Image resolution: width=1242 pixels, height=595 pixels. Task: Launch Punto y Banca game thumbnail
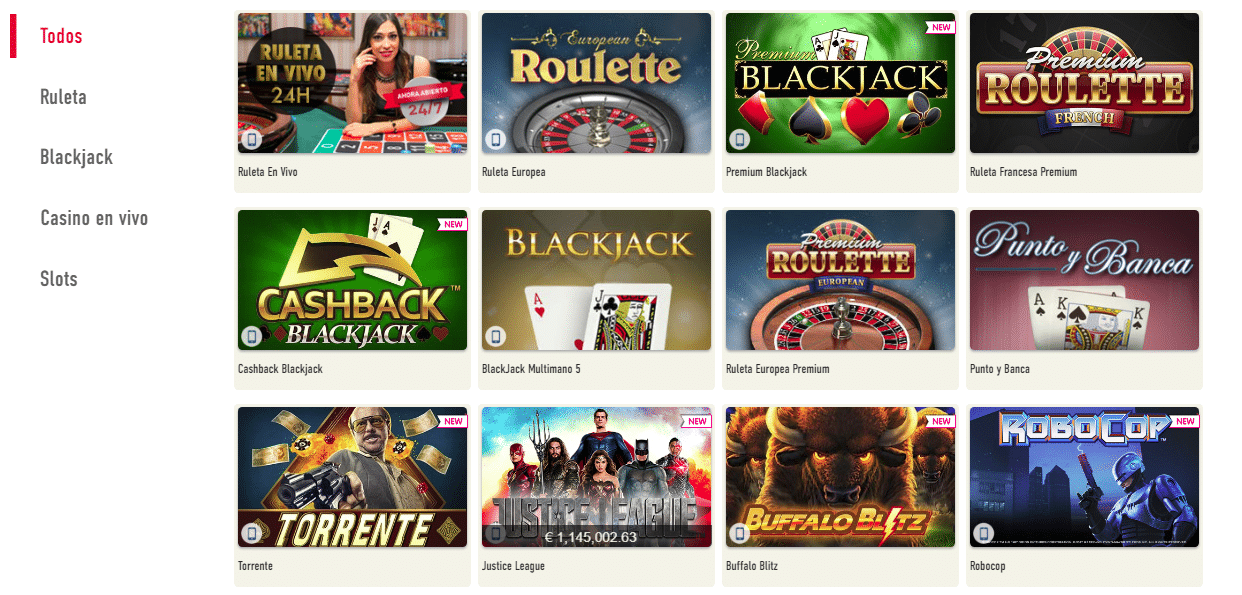pos(1084,280)
